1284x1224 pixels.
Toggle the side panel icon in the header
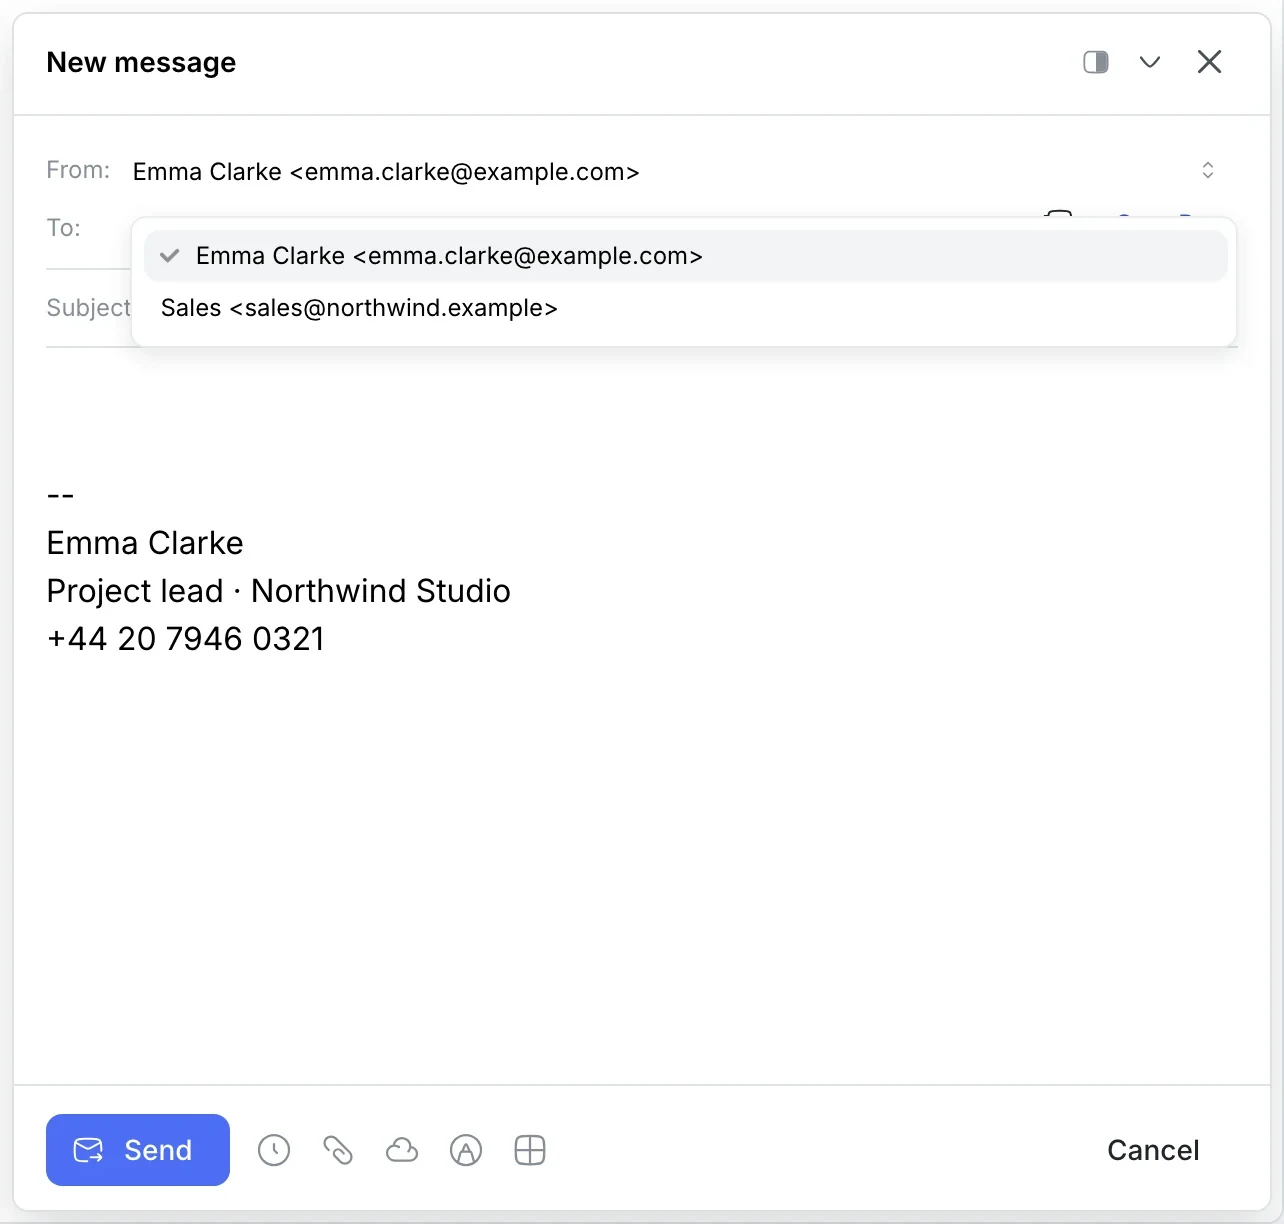tap(1096, 62)
